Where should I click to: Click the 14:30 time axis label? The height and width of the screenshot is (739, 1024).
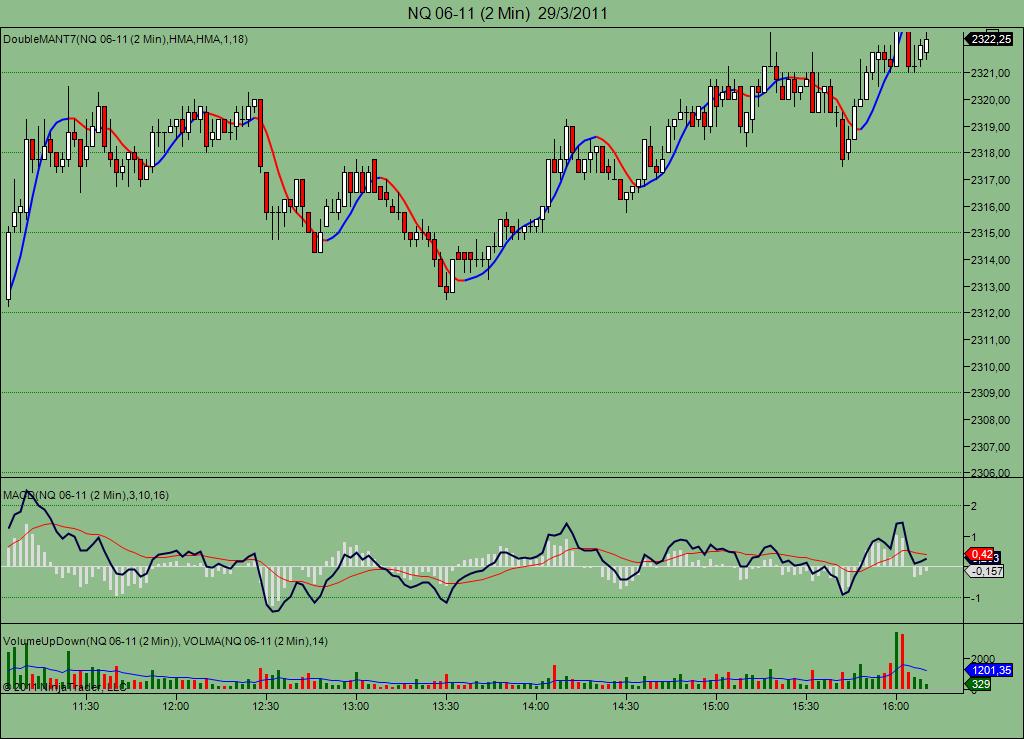pyautogui.click(x=626, y=706)
